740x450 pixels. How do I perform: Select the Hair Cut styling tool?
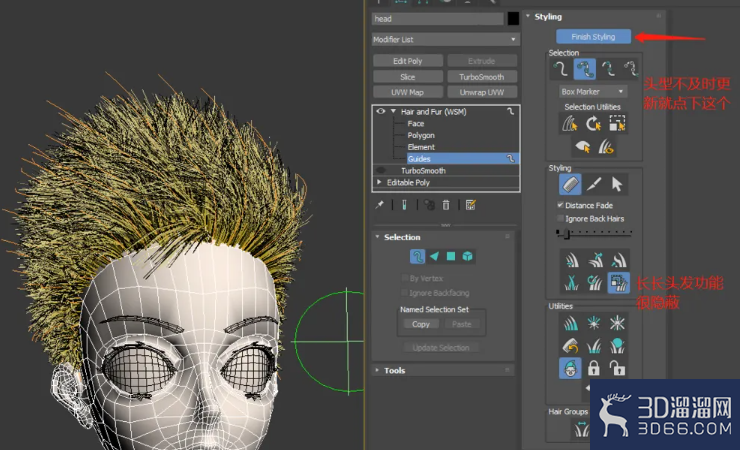point(594,184)
